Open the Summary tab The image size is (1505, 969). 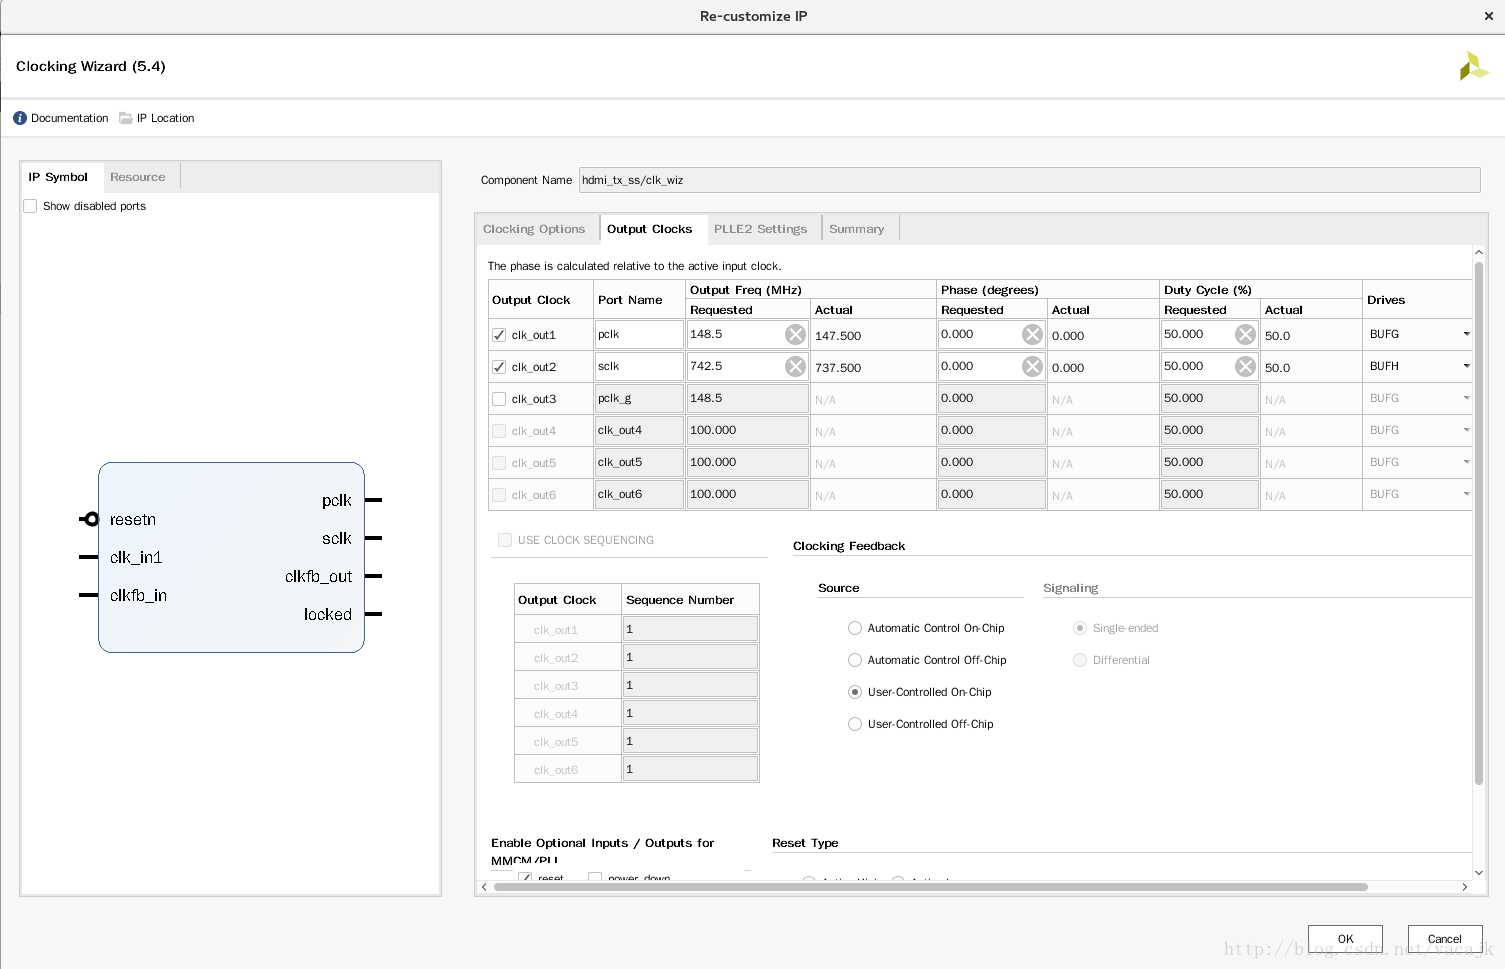click(x=857, y=229)
